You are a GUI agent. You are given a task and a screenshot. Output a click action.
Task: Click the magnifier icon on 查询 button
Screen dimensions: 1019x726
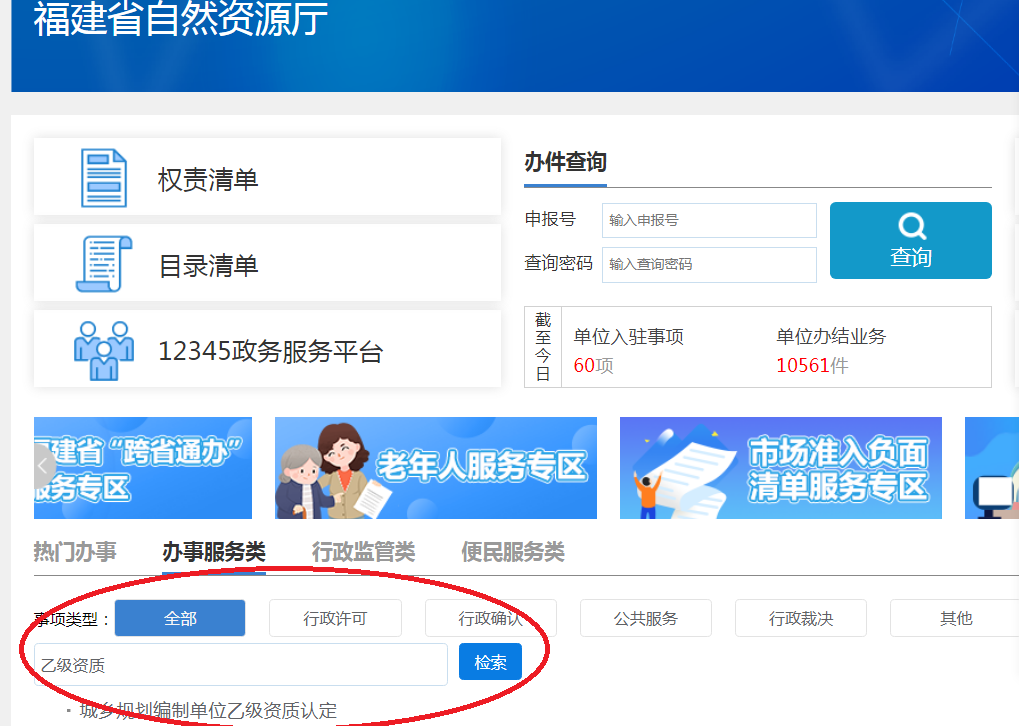pos(911,226)
